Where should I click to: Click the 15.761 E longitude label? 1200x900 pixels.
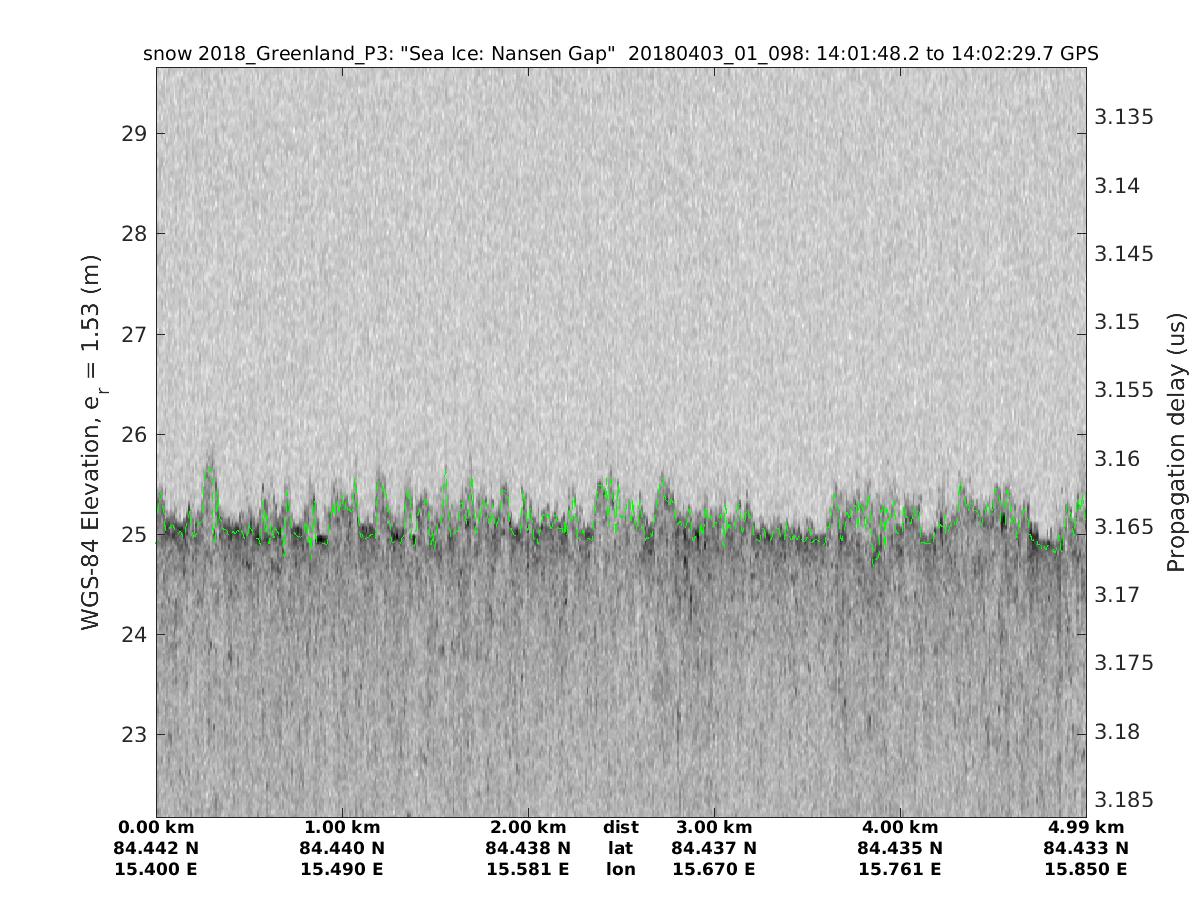(900, 870)
